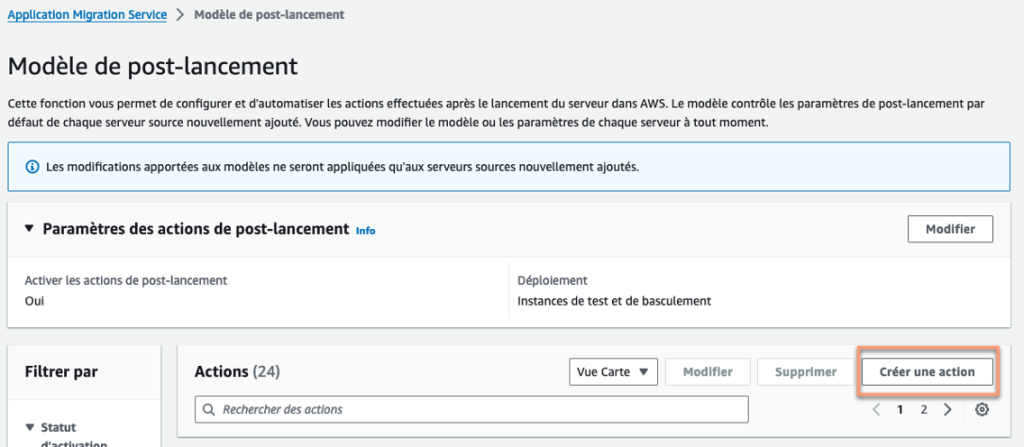Click the Modifier button in Actions toolbar
Image resolution: width=1024 pixels, height=447 pixels.
pos(707,372)
